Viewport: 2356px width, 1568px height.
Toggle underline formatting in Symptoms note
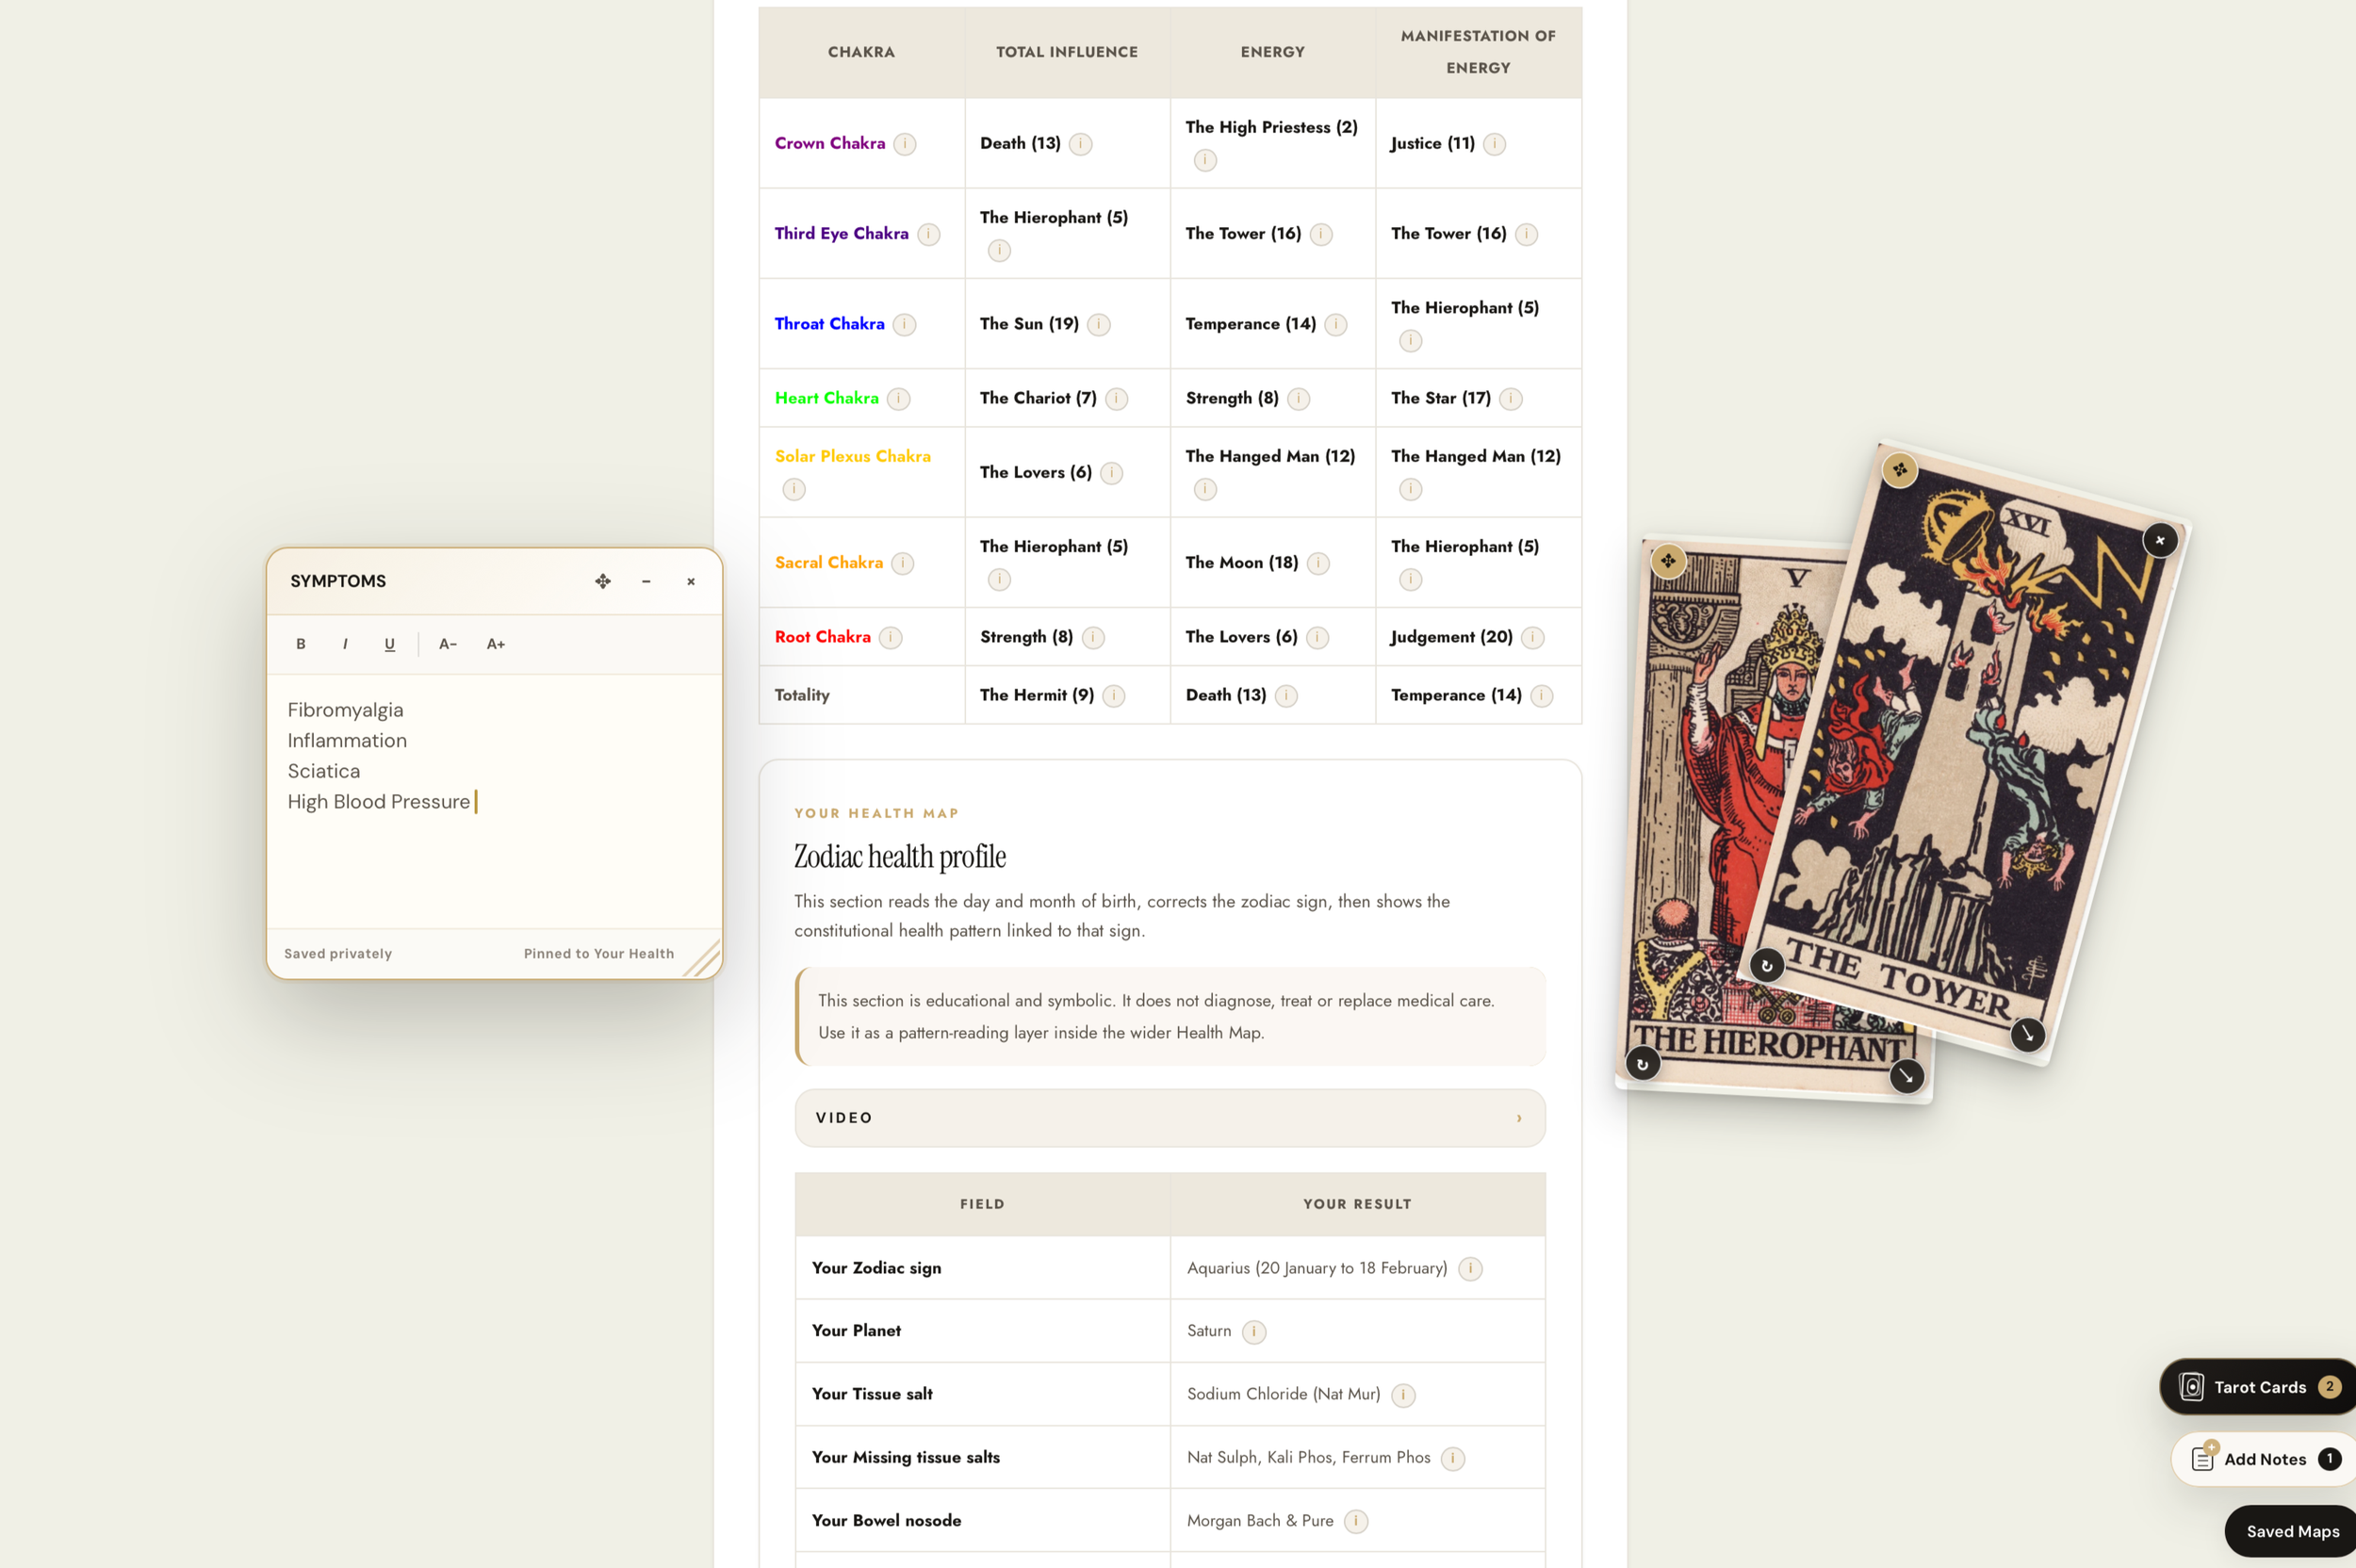(389, 644)
